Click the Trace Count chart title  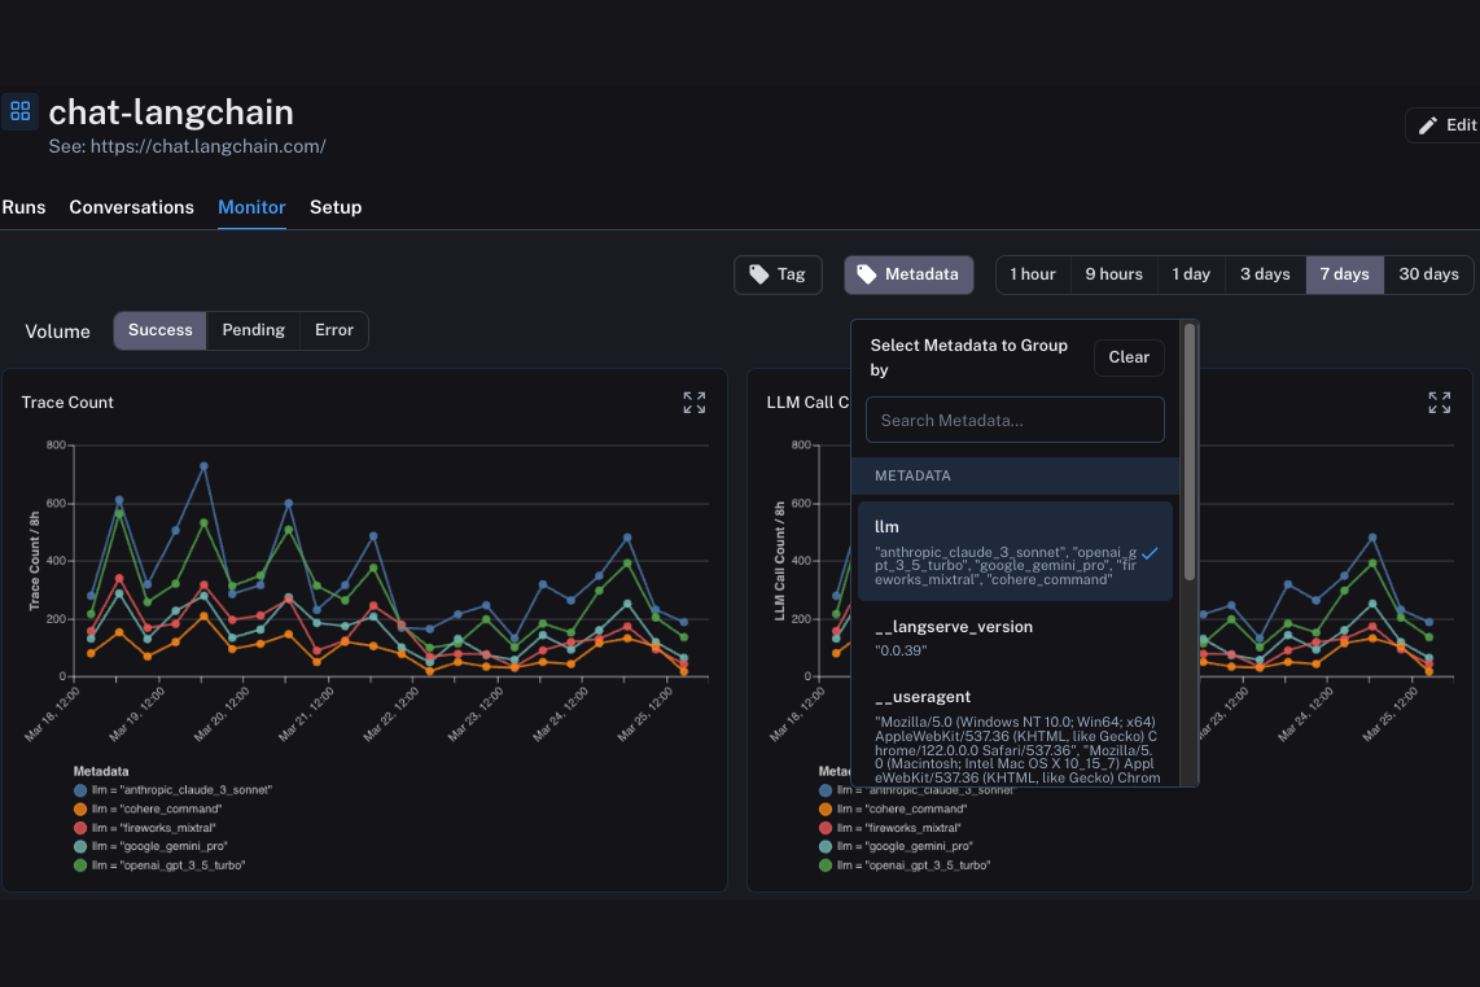click(67, 402)
